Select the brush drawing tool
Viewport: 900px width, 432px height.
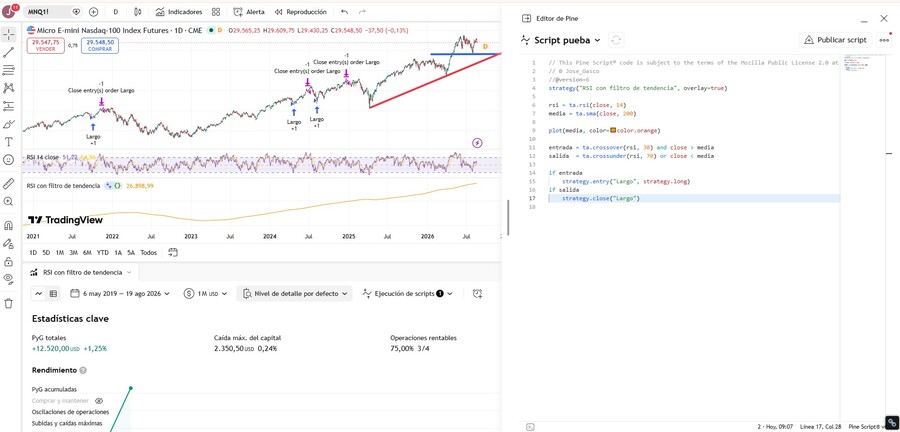[x=9, y=124]
